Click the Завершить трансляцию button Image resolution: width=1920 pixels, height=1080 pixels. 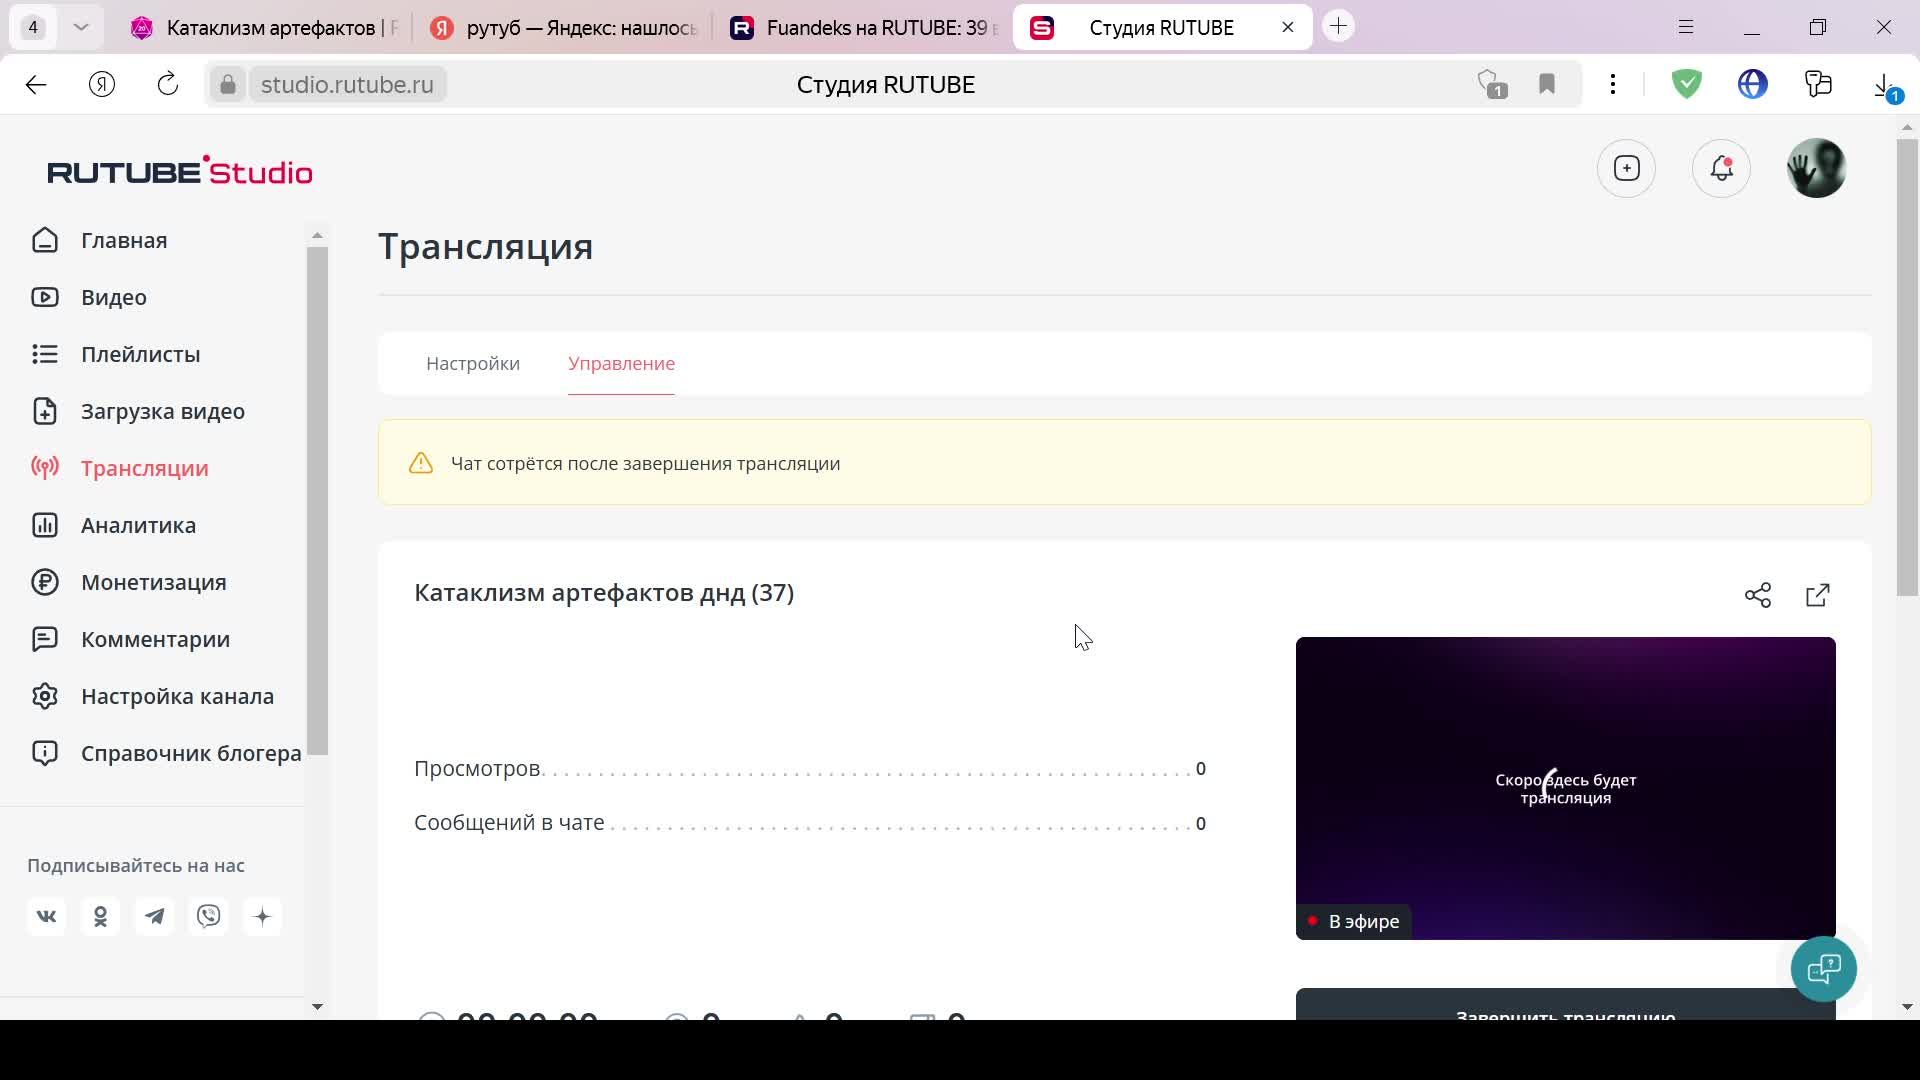point(1565,1008)
